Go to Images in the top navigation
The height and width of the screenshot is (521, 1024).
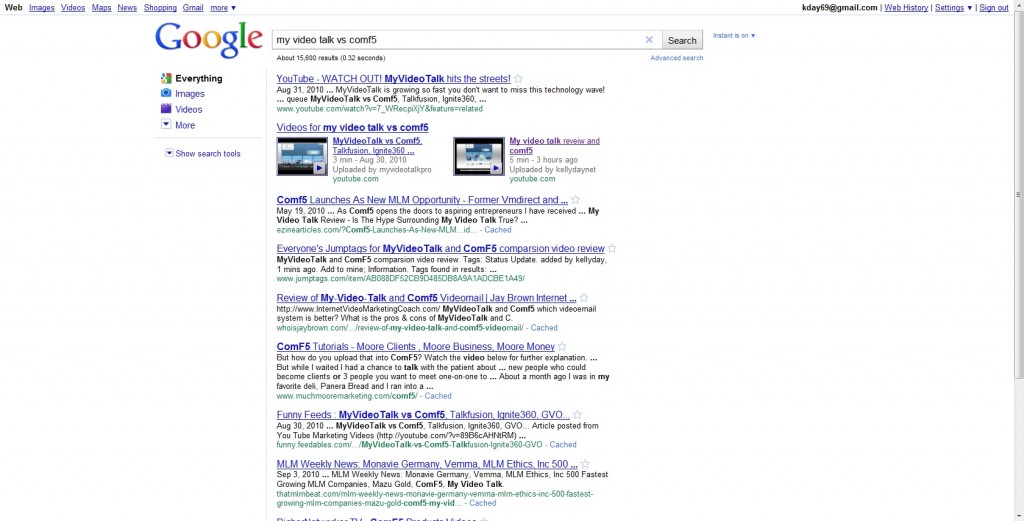42,8
